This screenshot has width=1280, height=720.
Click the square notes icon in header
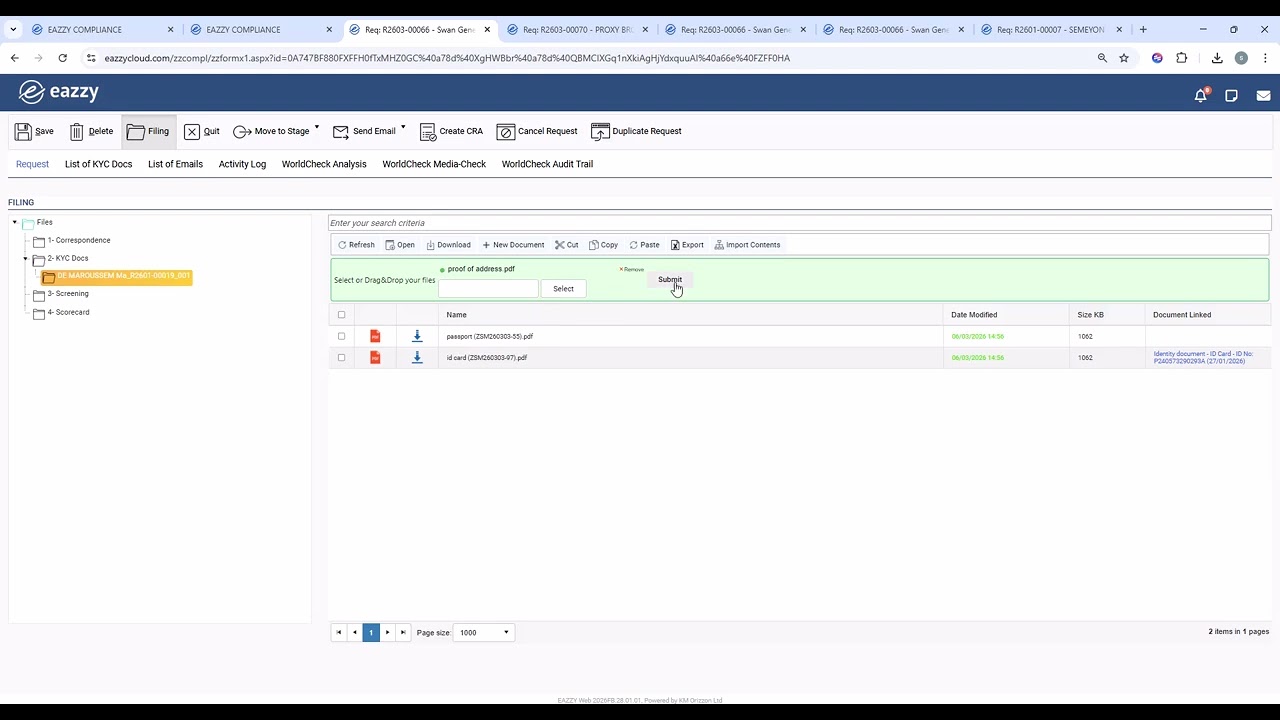coord(1232,96)
